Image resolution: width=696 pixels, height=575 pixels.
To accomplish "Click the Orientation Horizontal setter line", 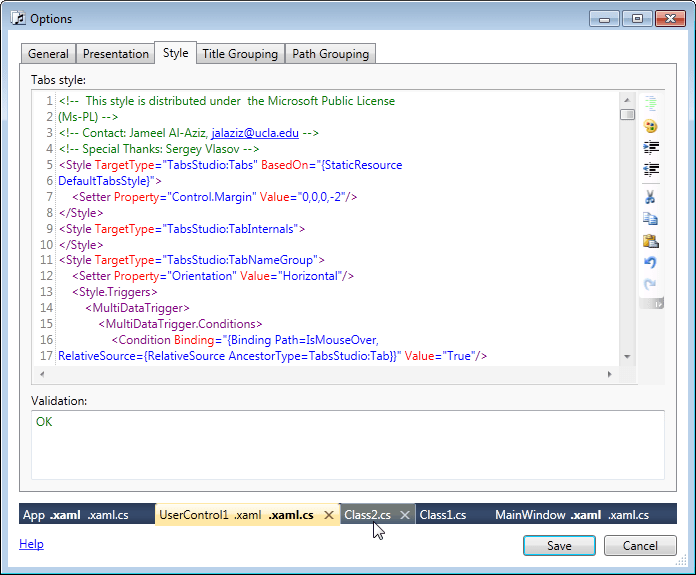I will click(x=213, y=276).
